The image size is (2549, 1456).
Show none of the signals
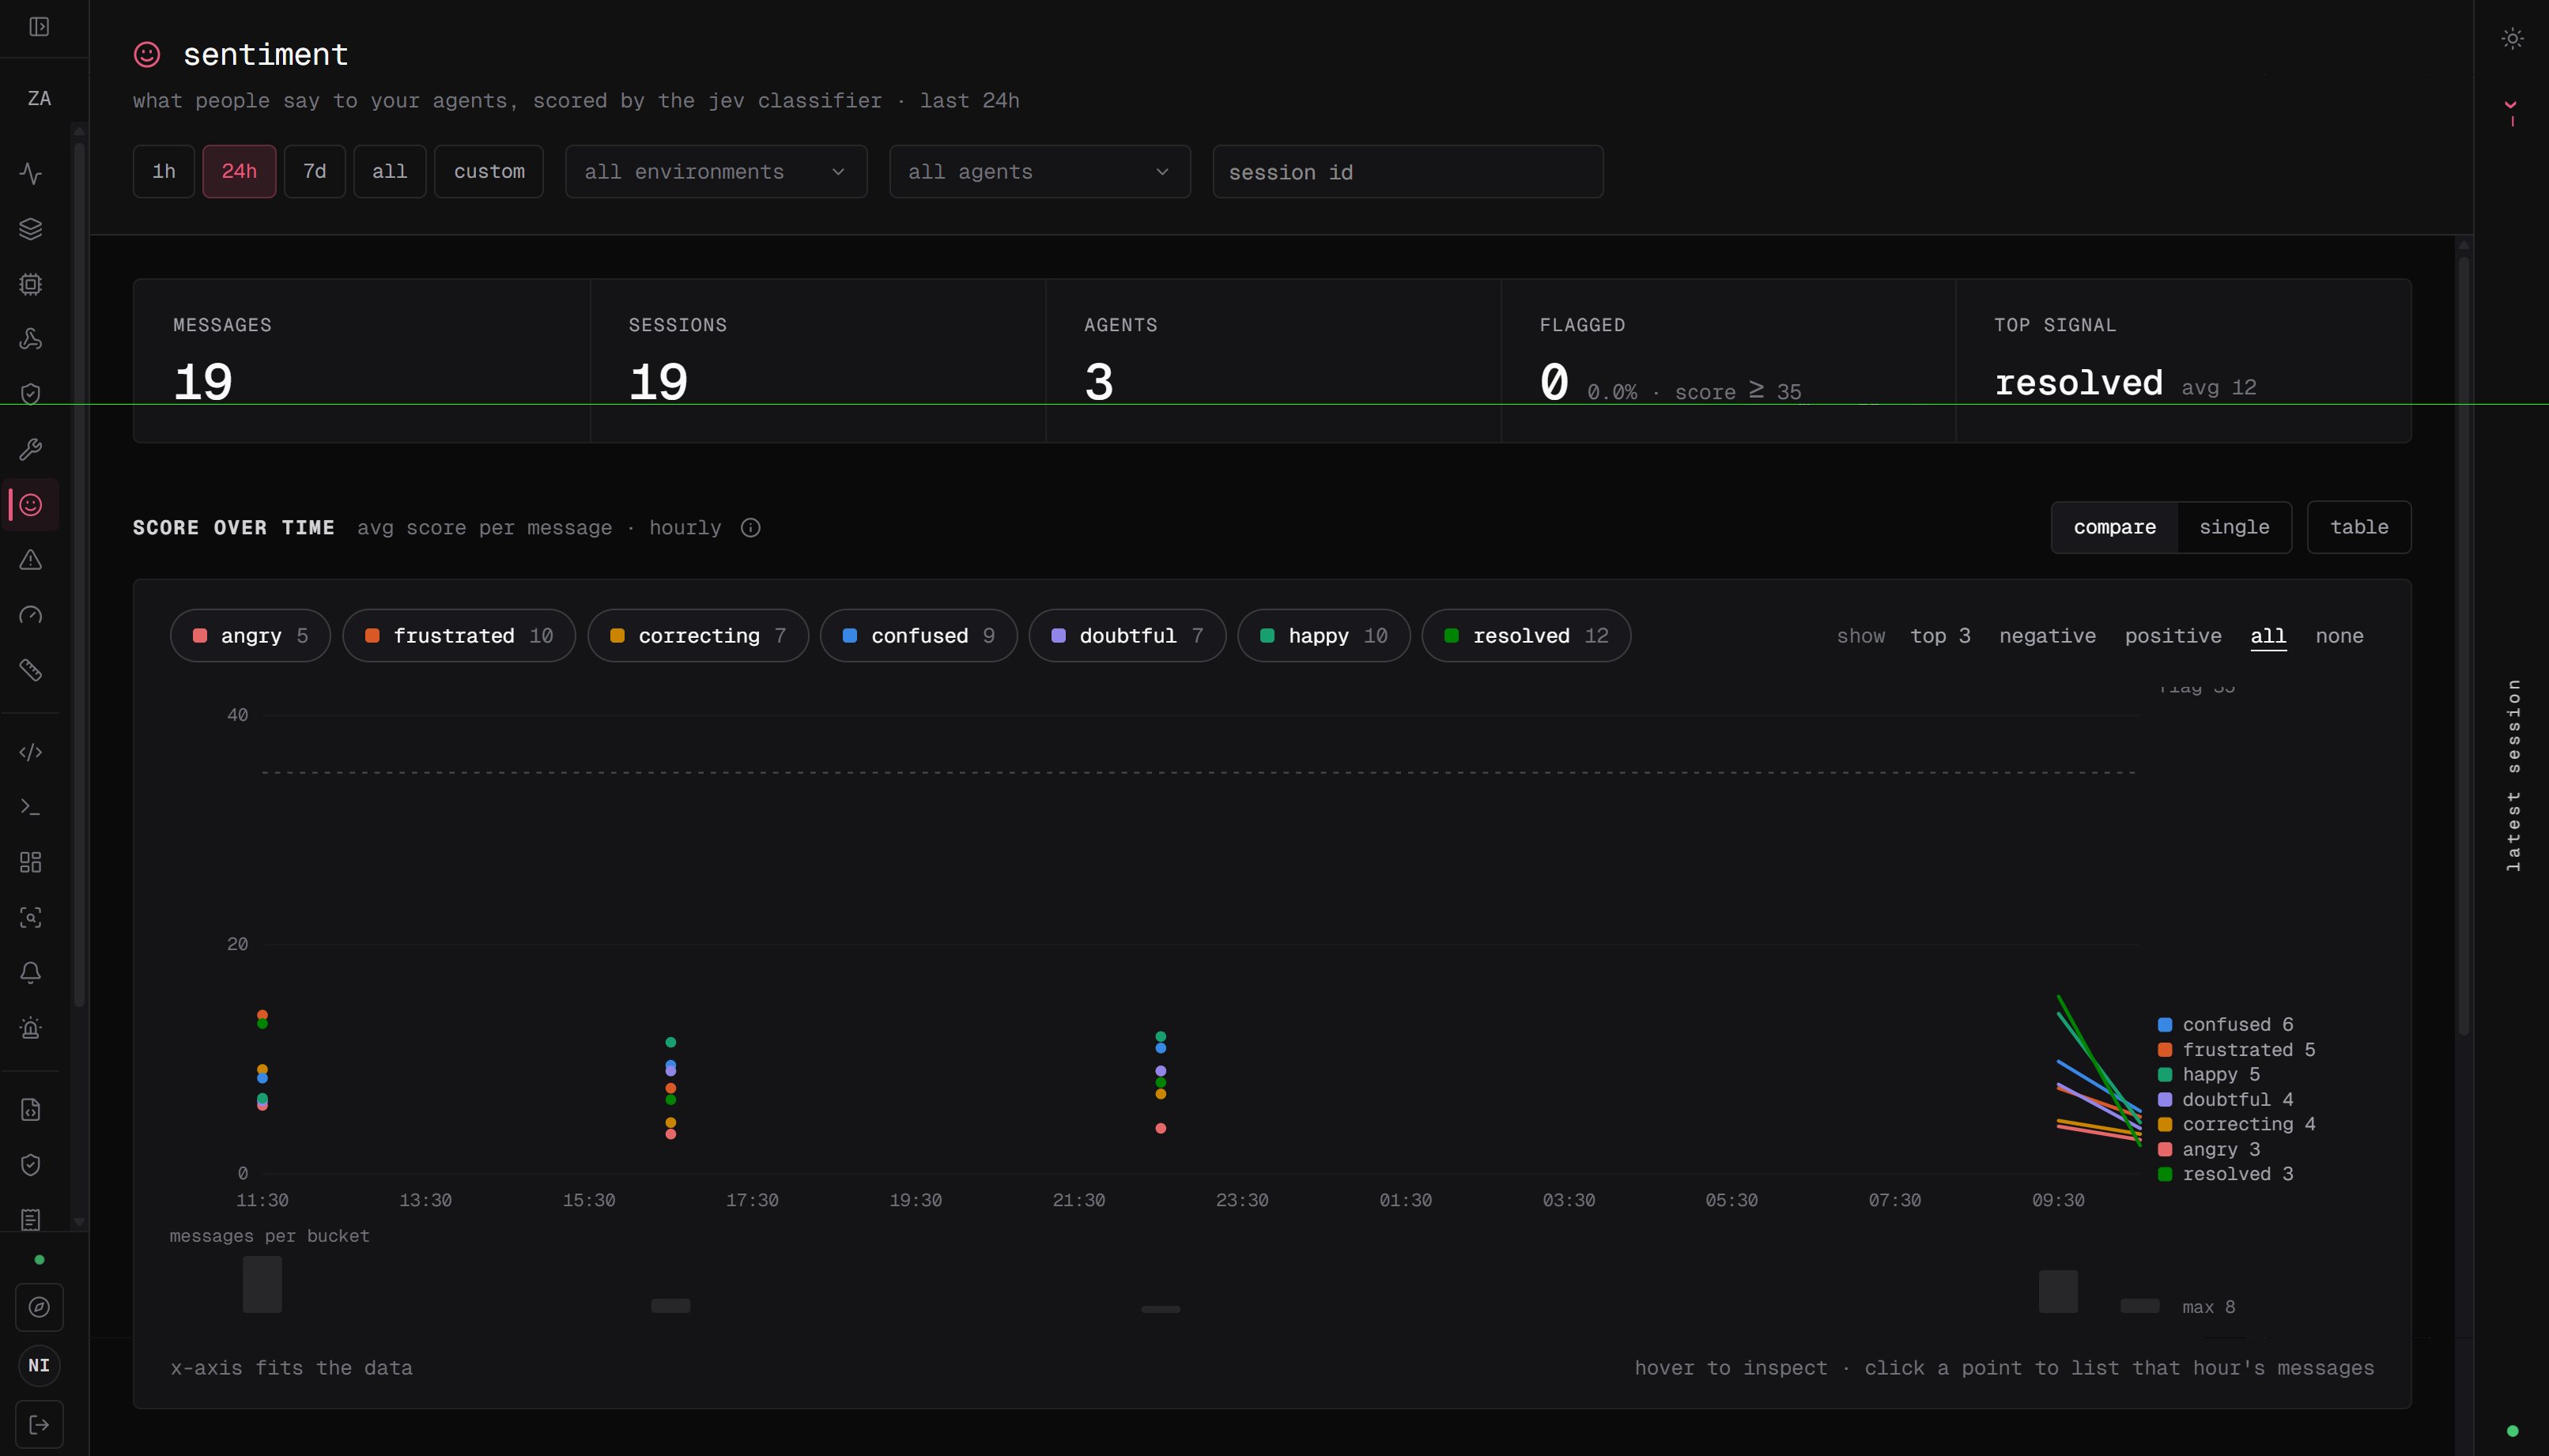pos(2339,636)
